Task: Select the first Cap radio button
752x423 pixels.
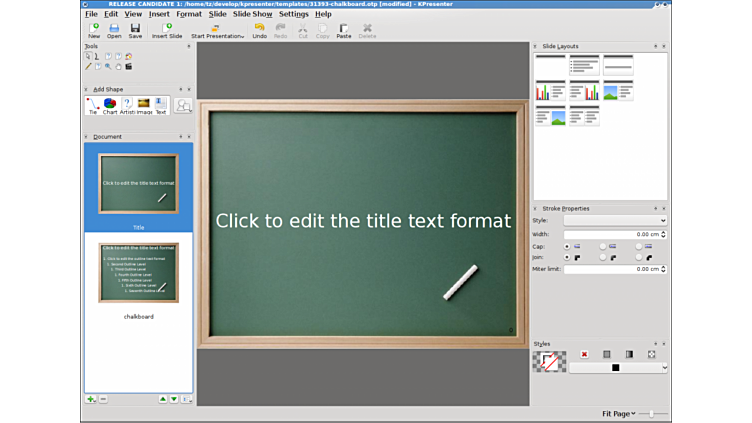Action: pos(568,246)
